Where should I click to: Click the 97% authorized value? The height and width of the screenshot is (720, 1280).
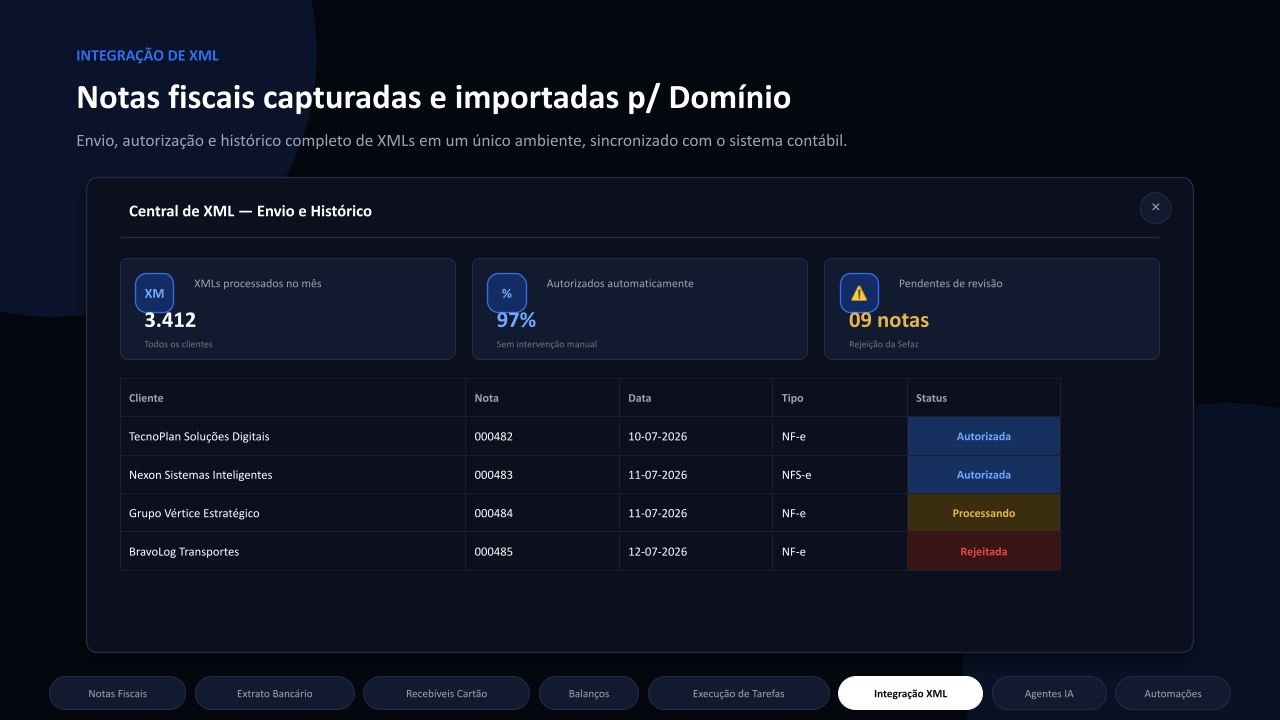pyautogui.click(x=516, y=320)
